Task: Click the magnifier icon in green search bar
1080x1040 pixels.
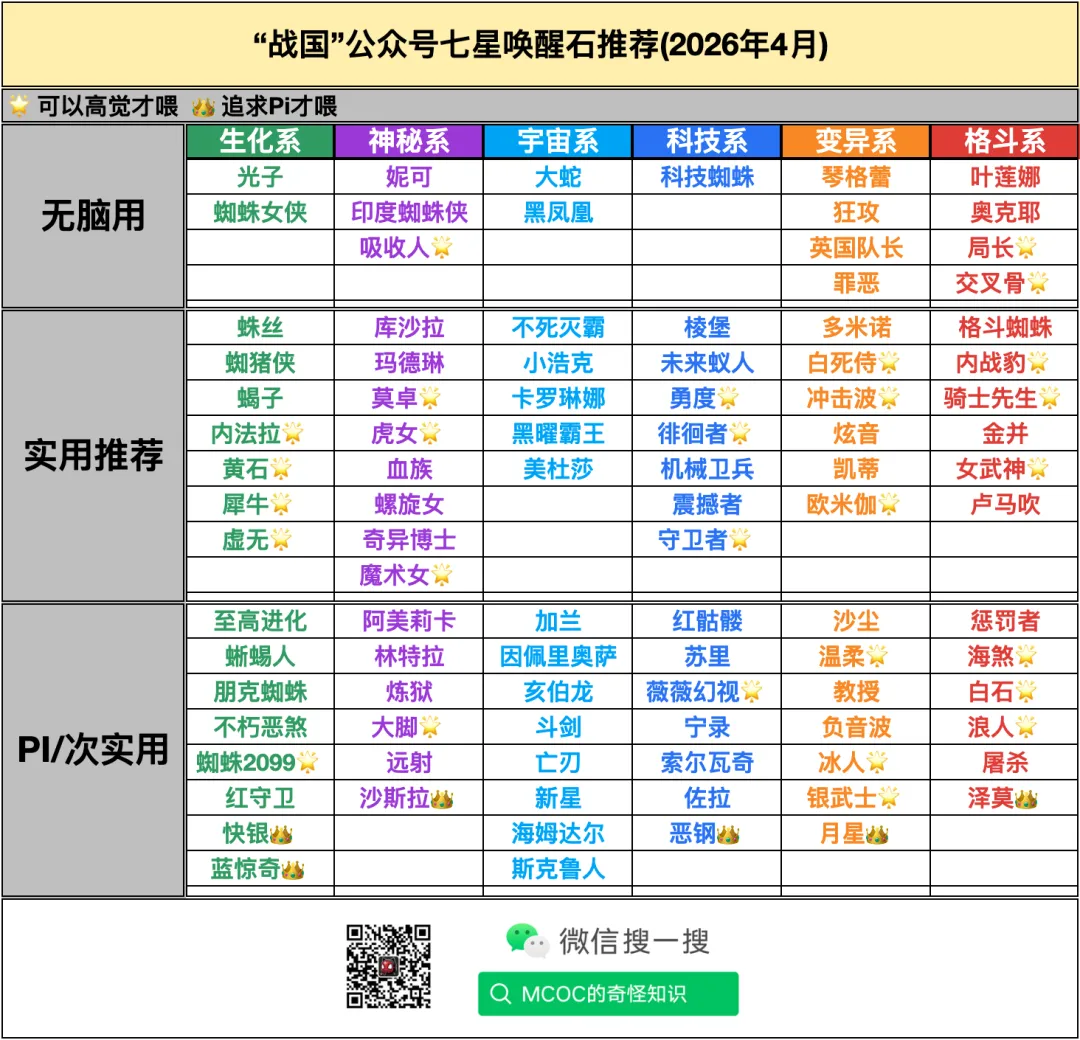Action: point(500,994)
